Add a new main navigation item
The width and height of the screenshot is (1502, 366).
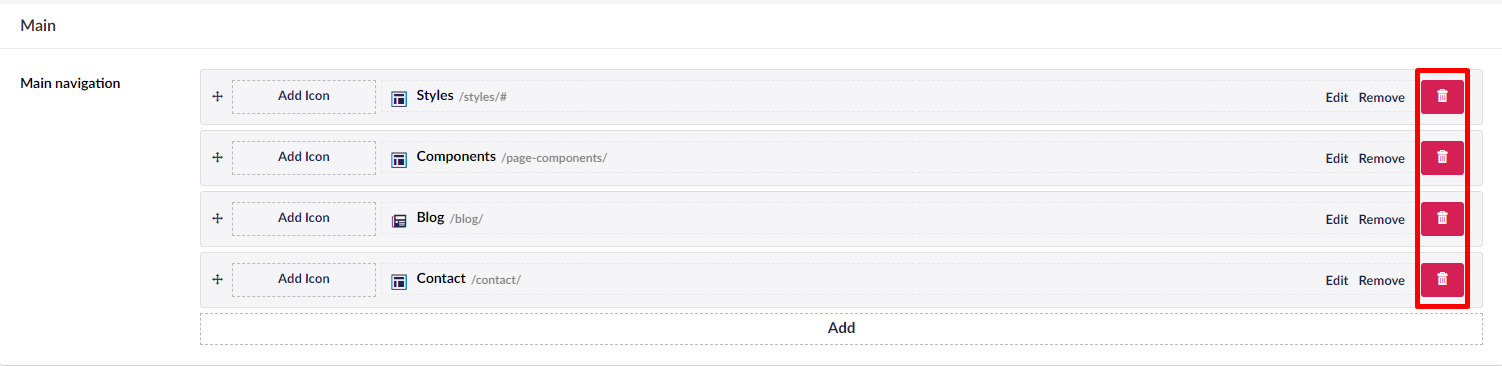pos(841,328)
